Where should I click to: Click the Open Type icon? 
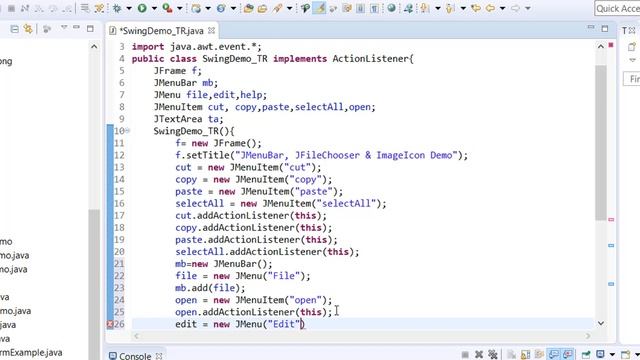point(248,8)
